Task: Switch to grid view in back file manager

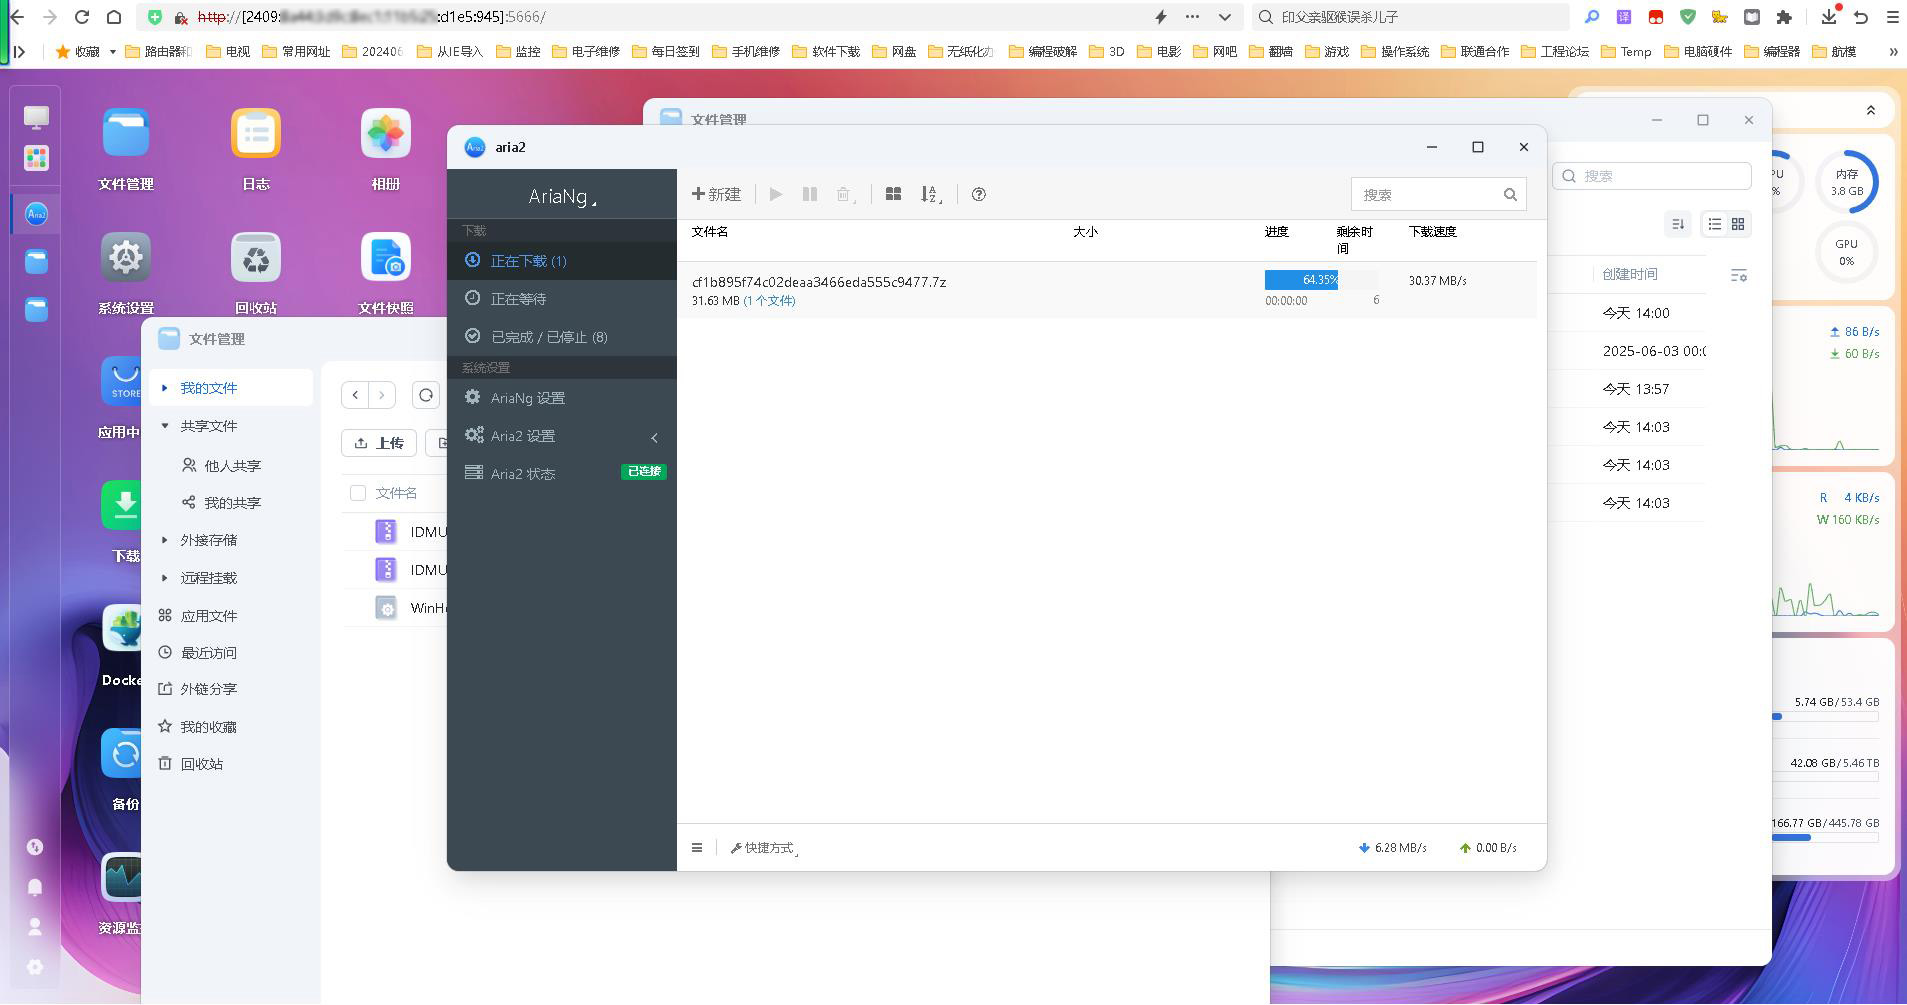Action: [x=1738, y=224]
